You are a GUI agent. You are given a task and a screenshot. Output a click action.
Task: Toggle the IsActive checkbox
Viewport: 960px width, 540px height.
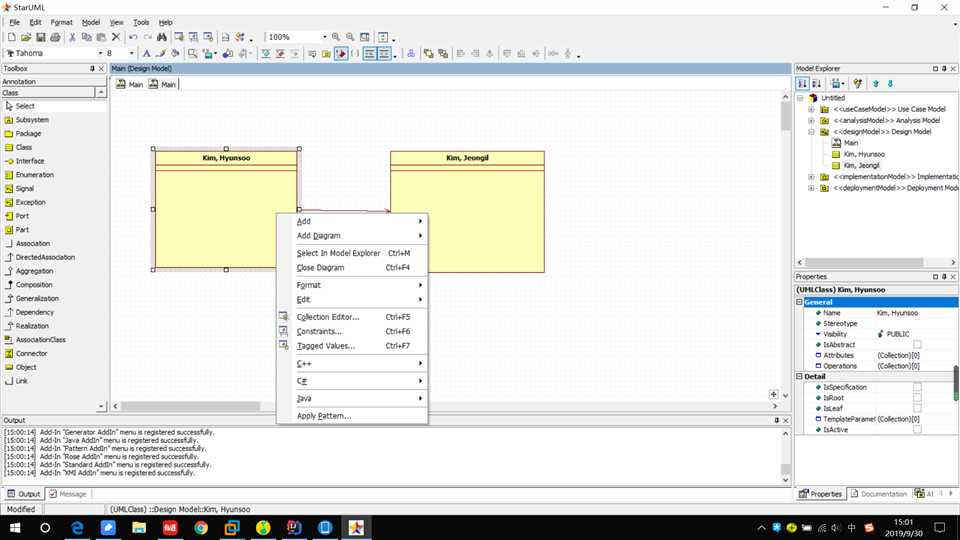[x=917, y=430]
